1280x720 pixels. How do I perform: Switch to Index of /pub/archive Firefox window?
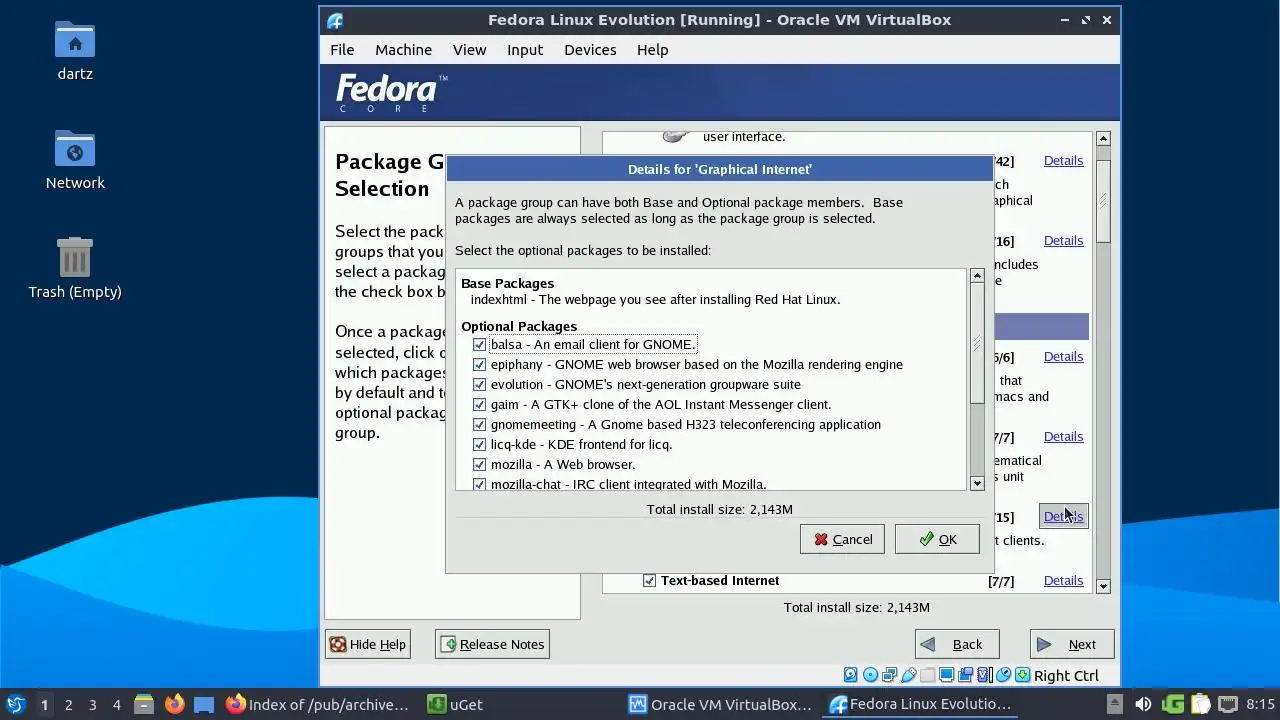(318, 704)
